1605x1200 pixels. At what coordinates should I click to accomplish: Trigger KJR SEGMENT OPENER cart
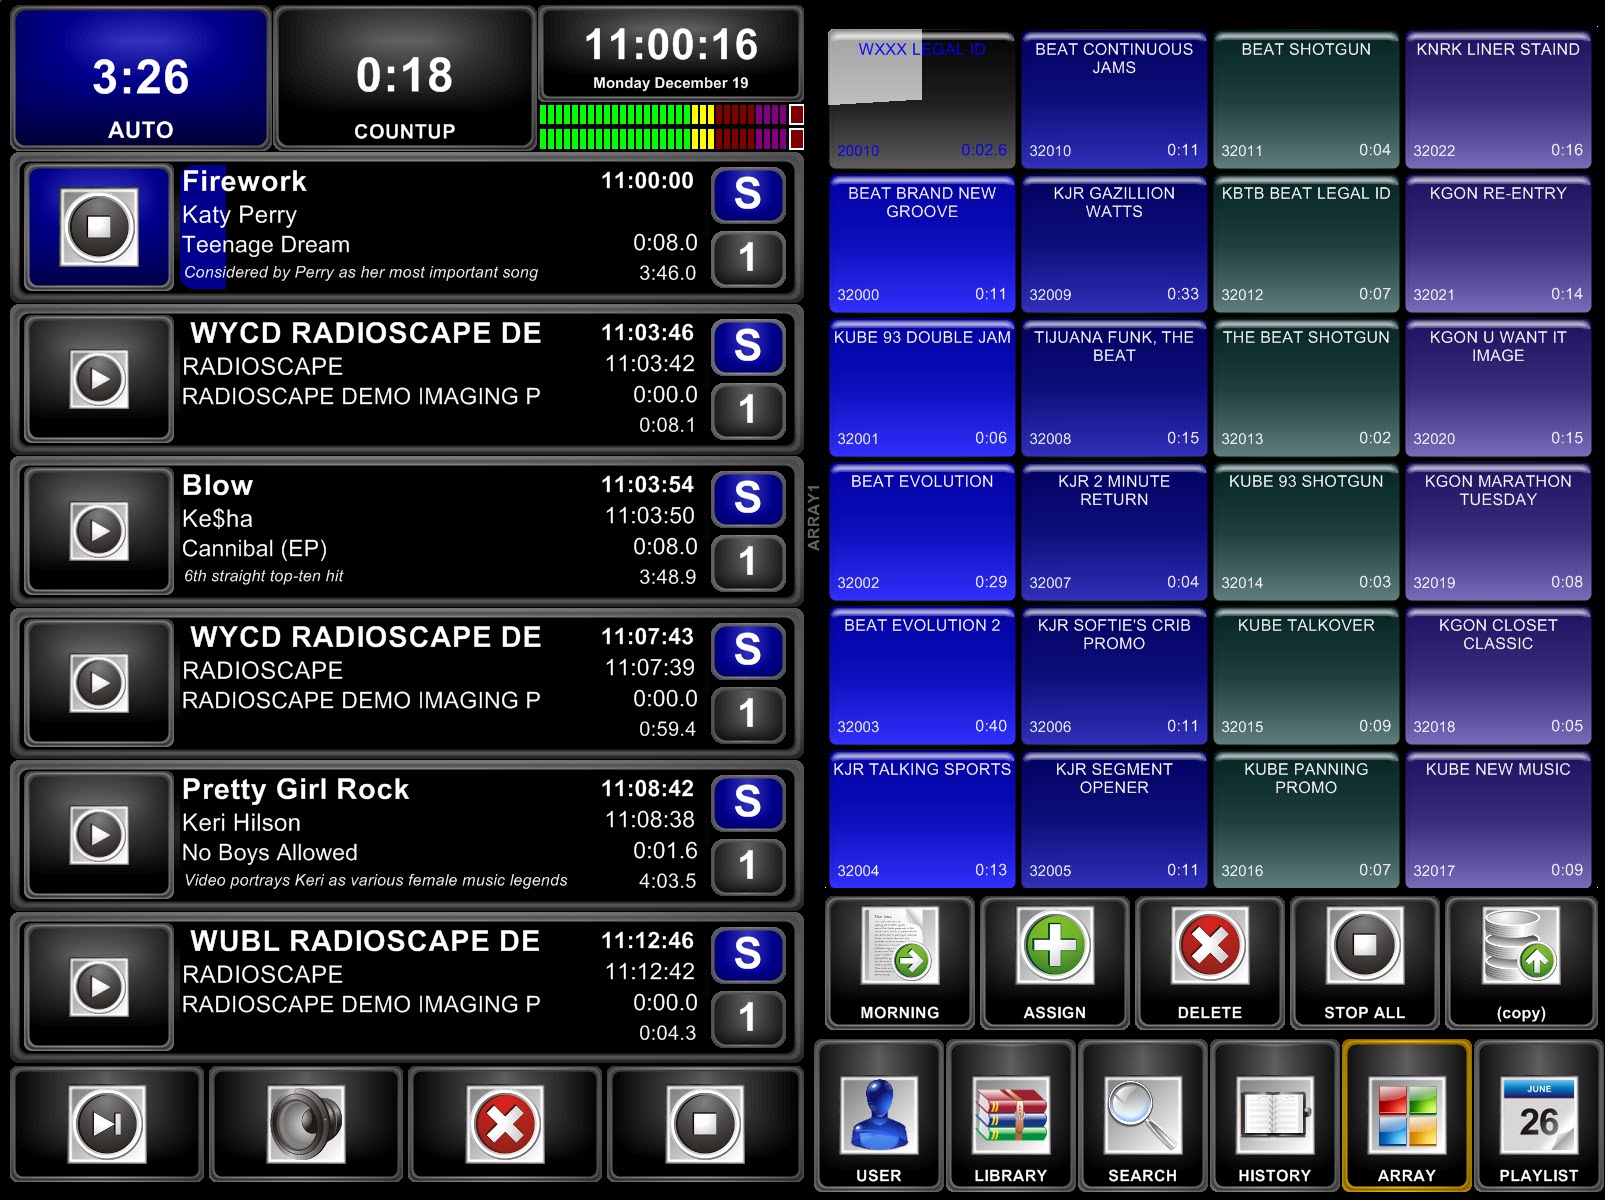tap(1114, 820)
